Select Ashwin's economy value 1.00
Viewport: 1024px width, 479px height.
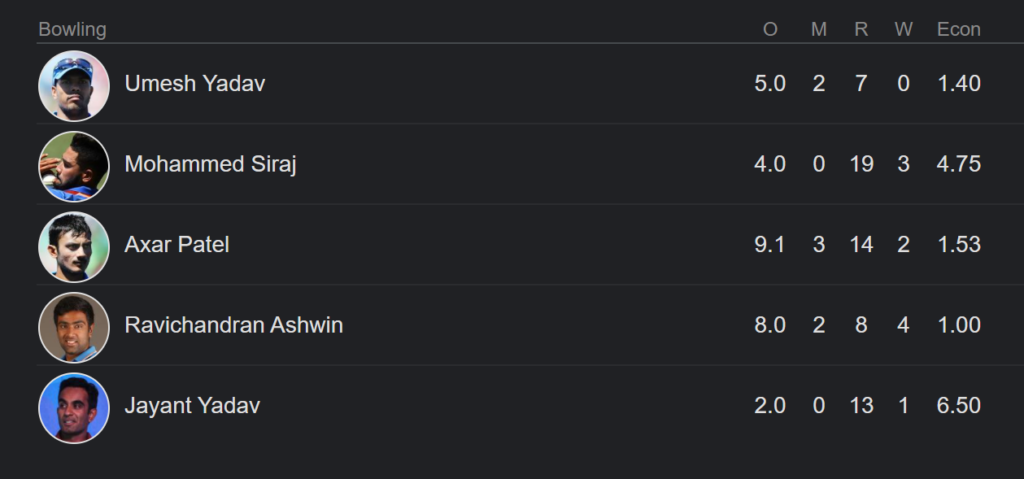point(959,325)
